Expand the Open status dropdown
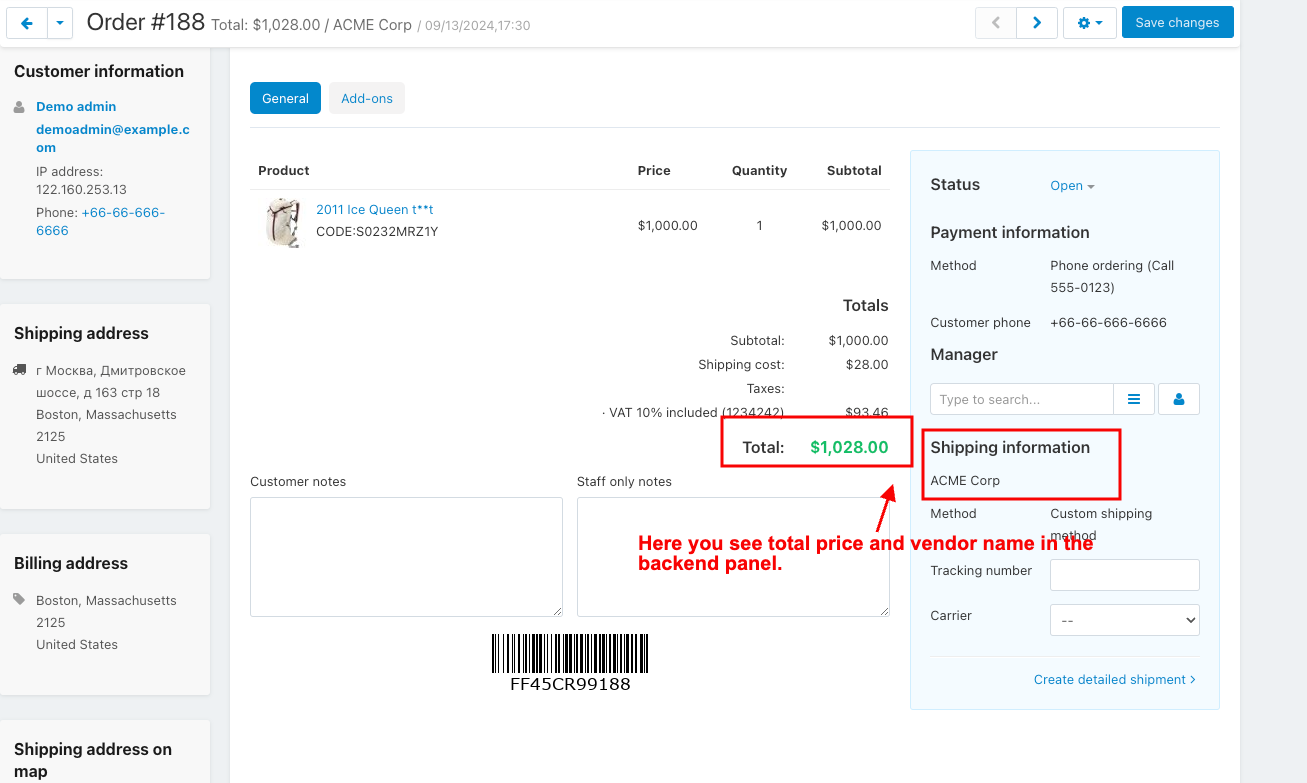The width and height of the screenshot is (1307, 783). pyautogui.click(x=1072, y=186)
